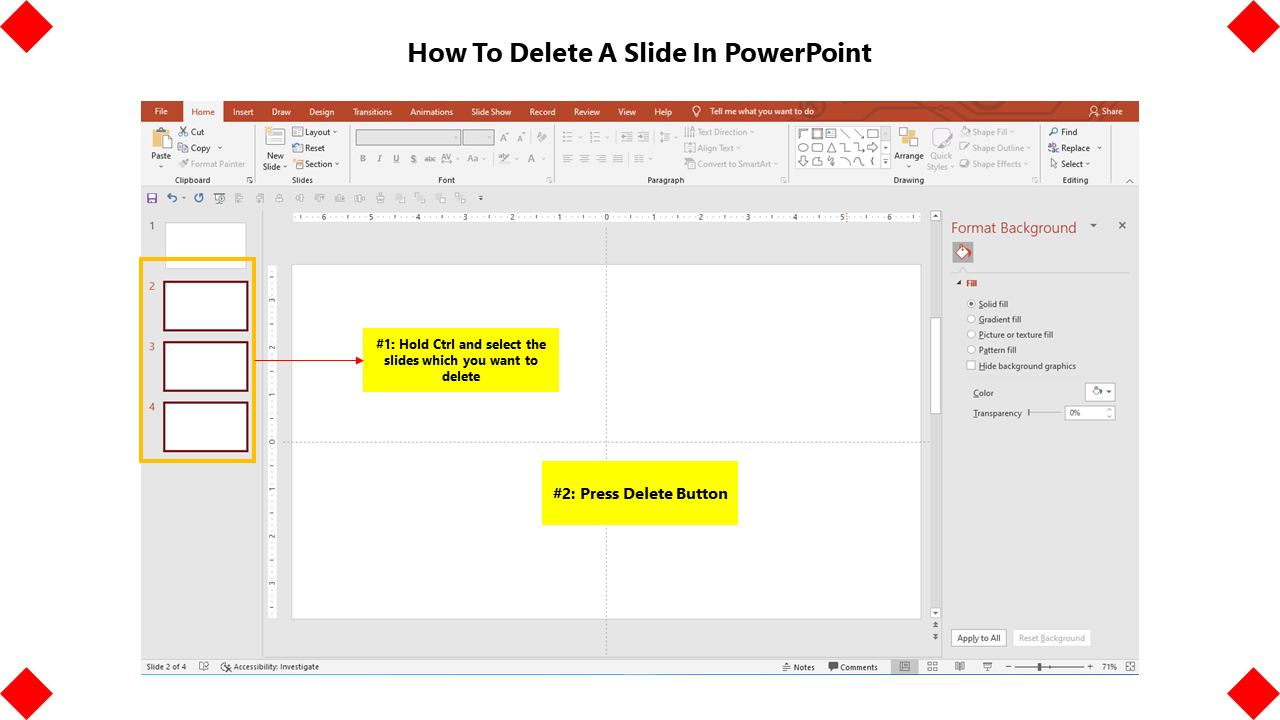Switch to Slide Sorter view in status bar

(932, 666)
